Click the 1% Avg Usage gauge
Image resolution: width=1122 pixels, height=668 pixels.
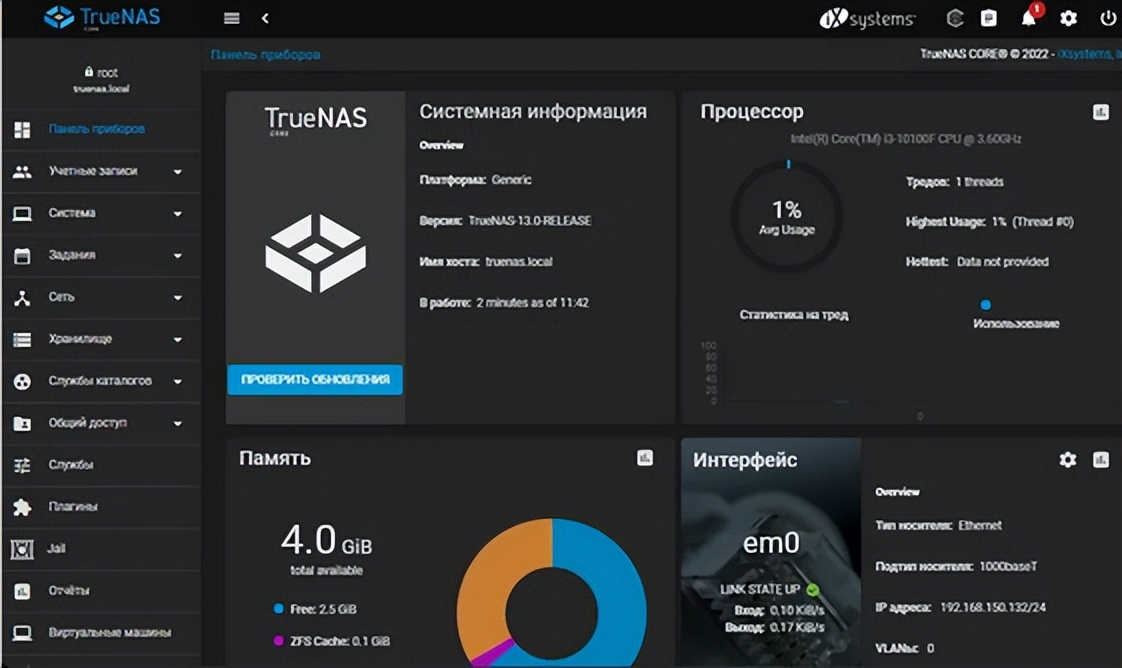pos(786,217)
